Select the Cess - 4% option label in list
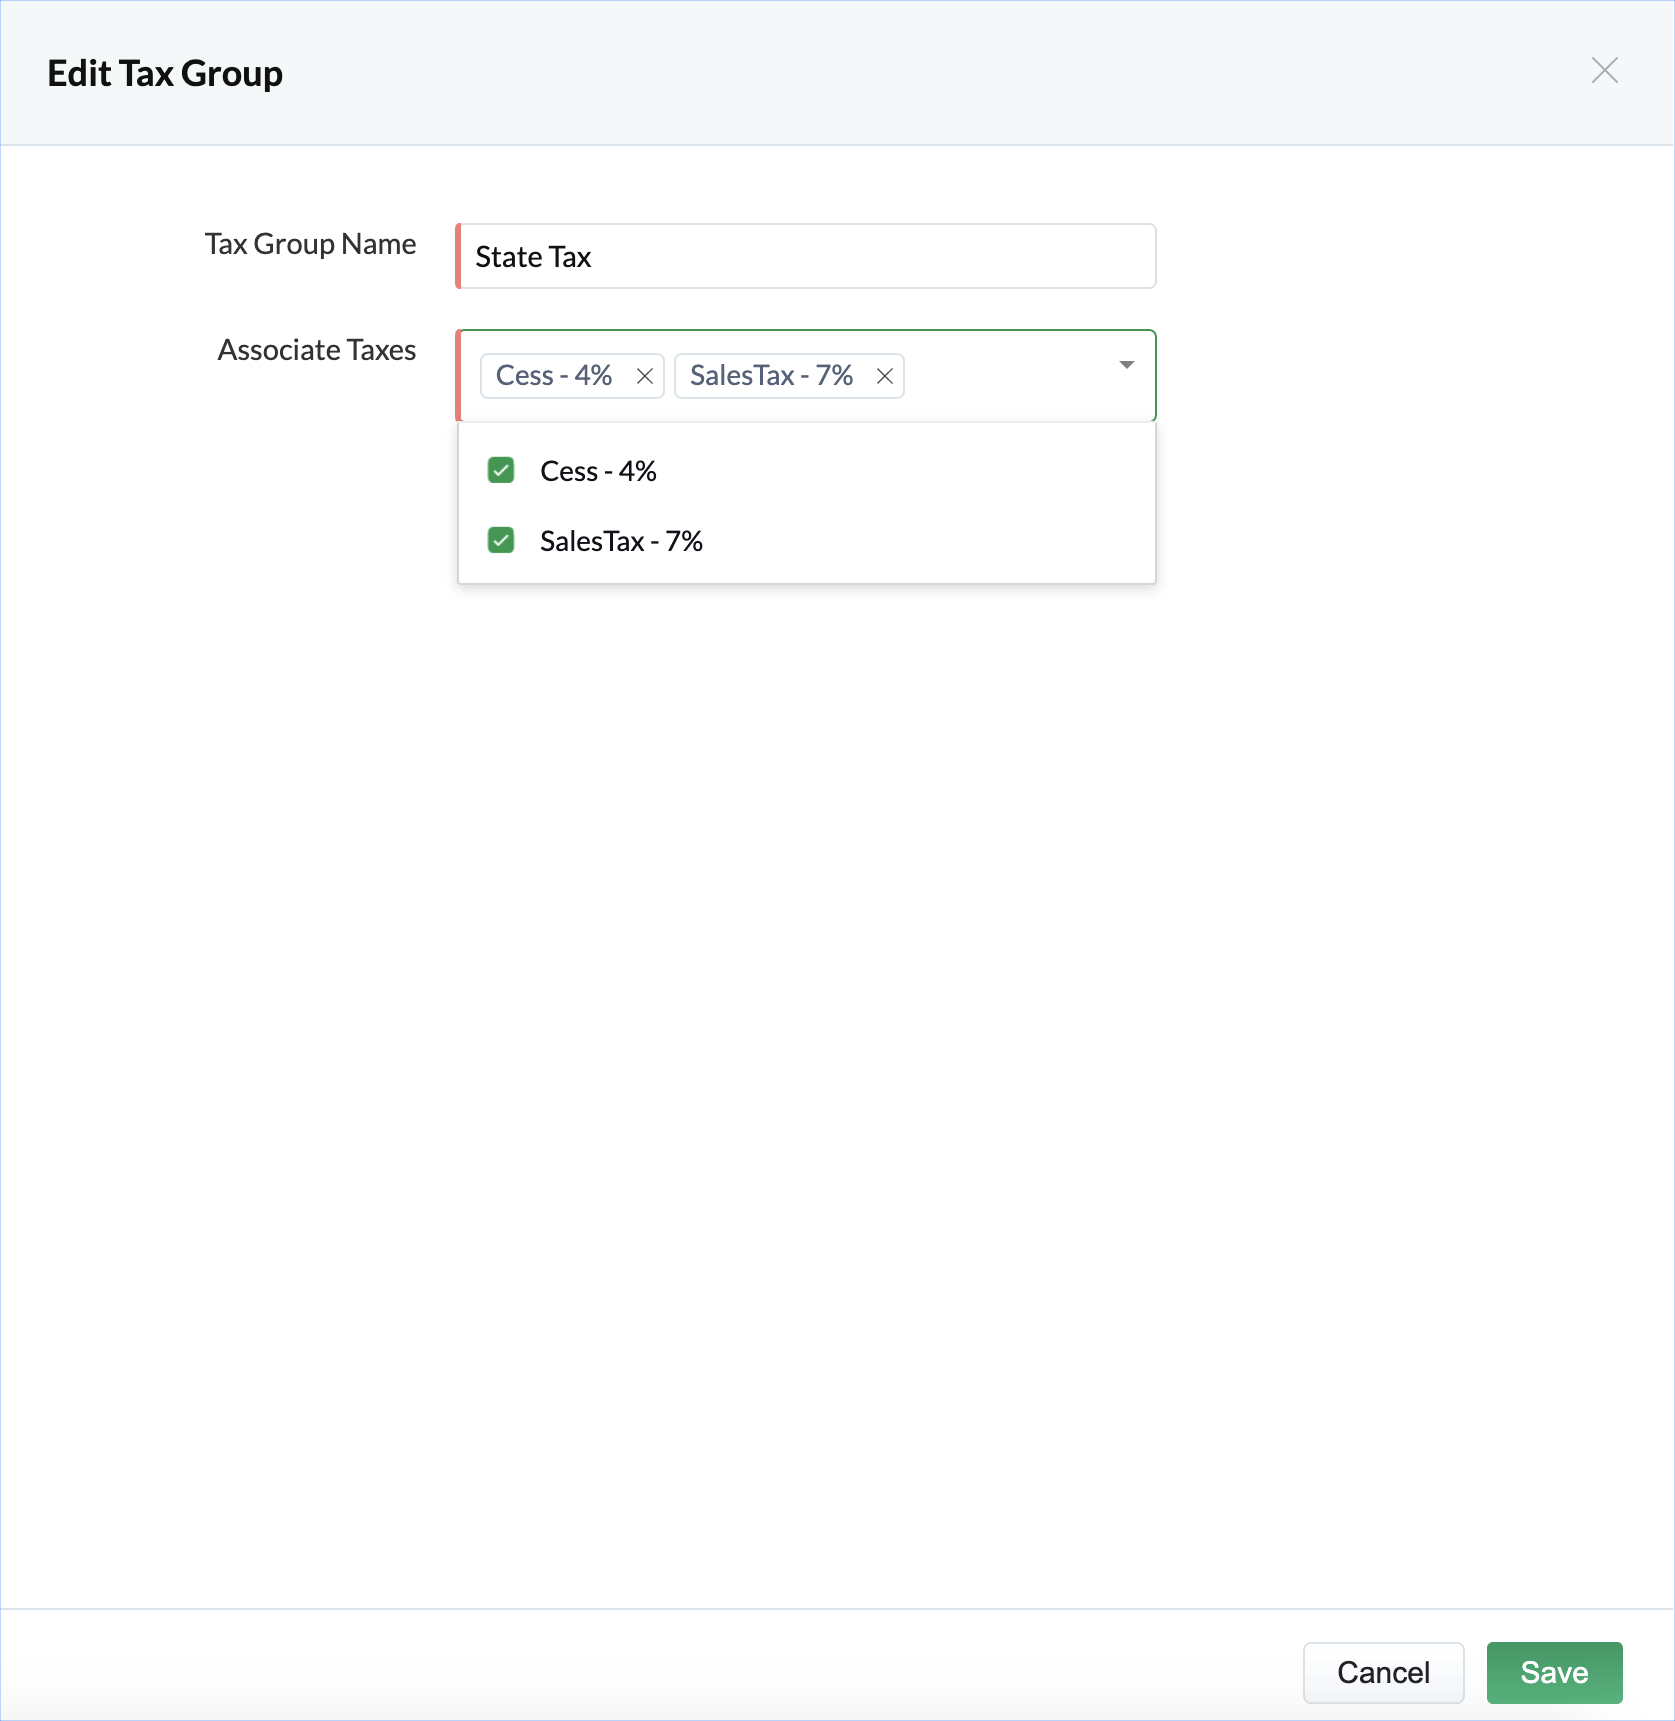1675x1721 pixels. tap(598, 471)
